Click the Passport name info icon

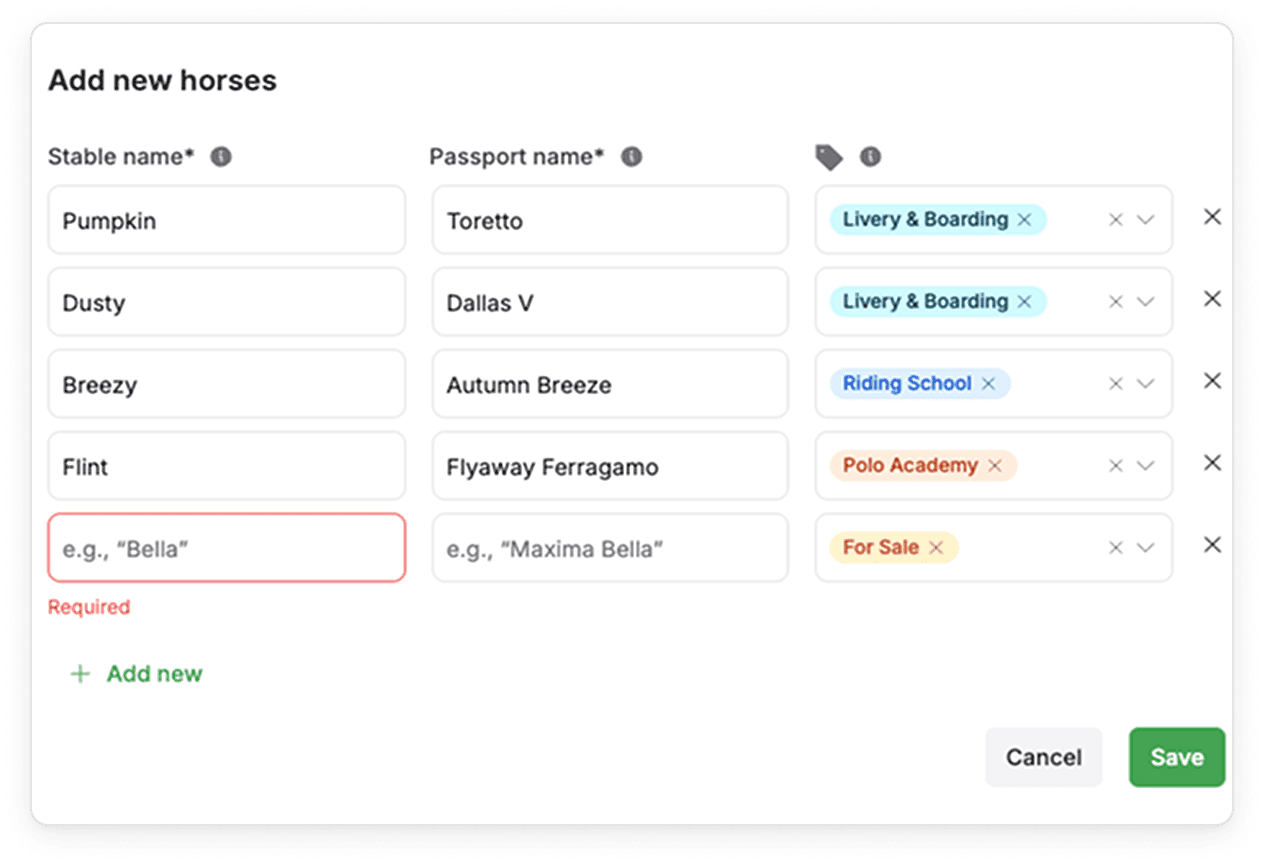[631, 157]
